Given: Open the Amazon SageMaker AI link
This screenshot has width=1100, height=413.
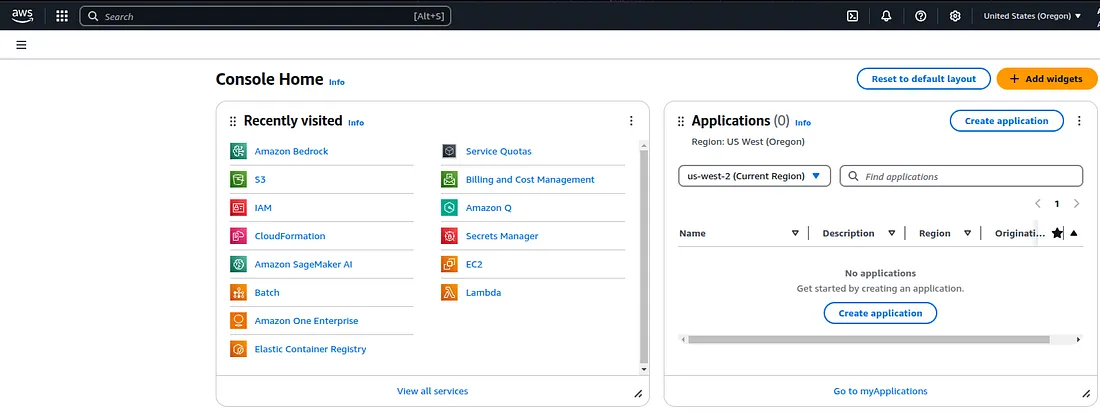Looking at the screenshot, I should (303, 264).
